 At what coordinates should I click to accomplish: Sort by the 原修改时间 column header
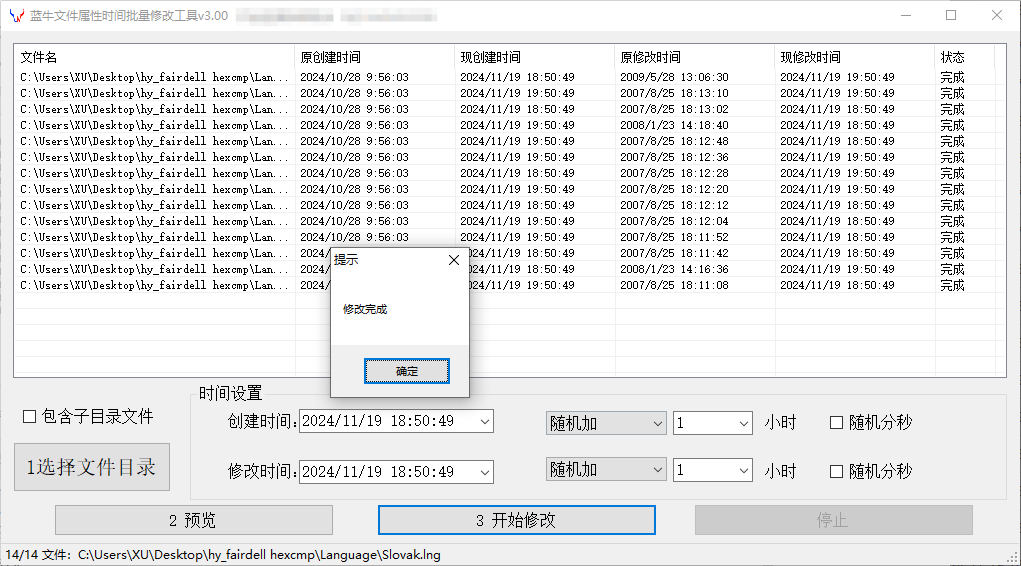694,57
